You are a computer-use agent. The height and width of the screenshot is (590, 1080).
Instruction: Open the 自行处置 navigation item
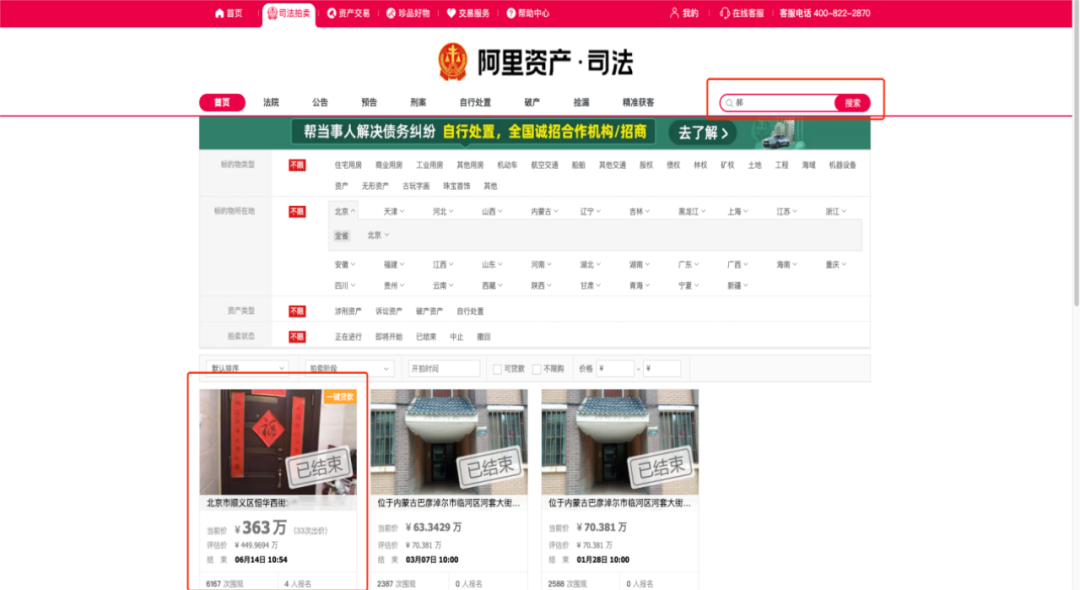click(475, 103)
